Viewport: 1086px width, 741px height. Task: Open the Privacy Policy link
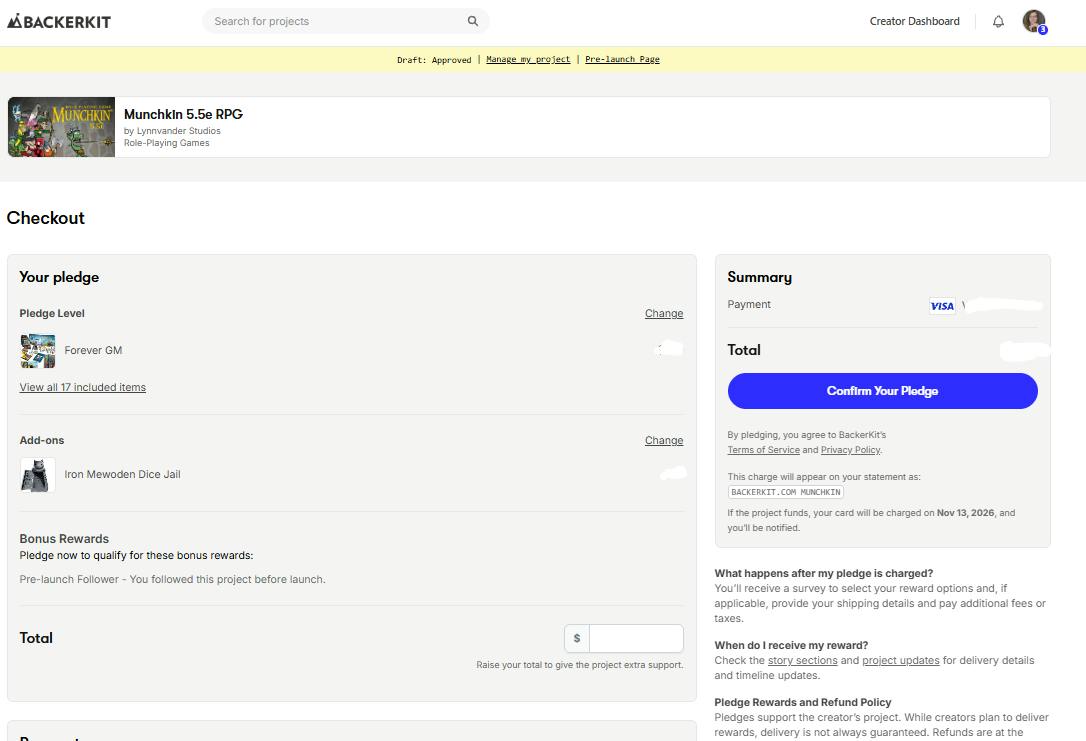(851, 450)
